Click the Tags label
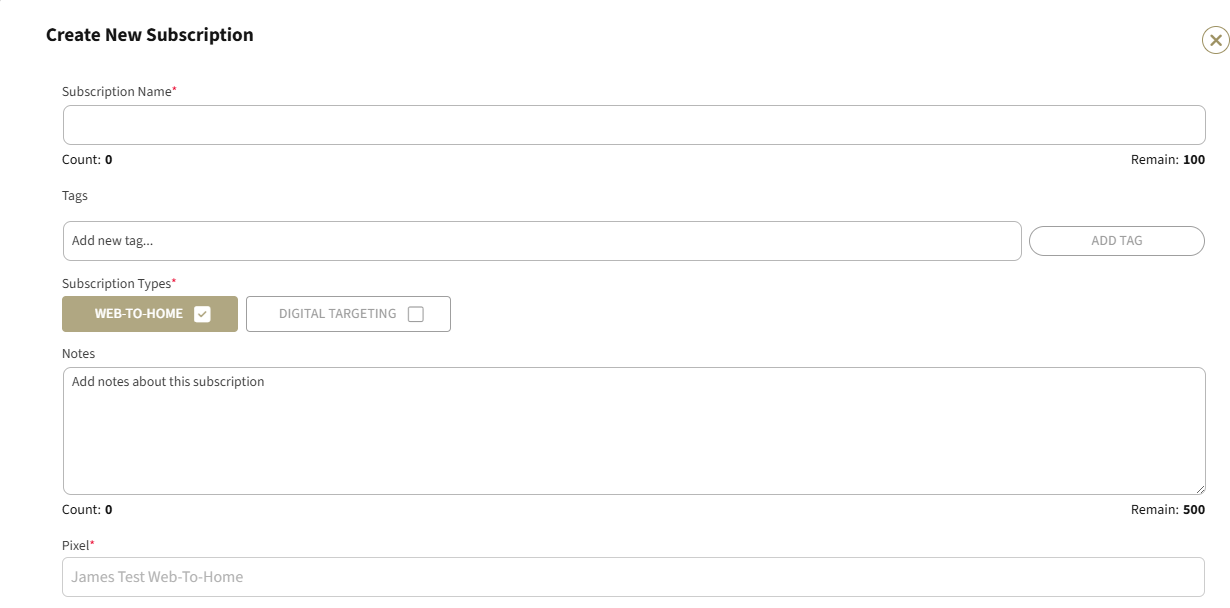 pyautogui.click(x=75, y=196)
